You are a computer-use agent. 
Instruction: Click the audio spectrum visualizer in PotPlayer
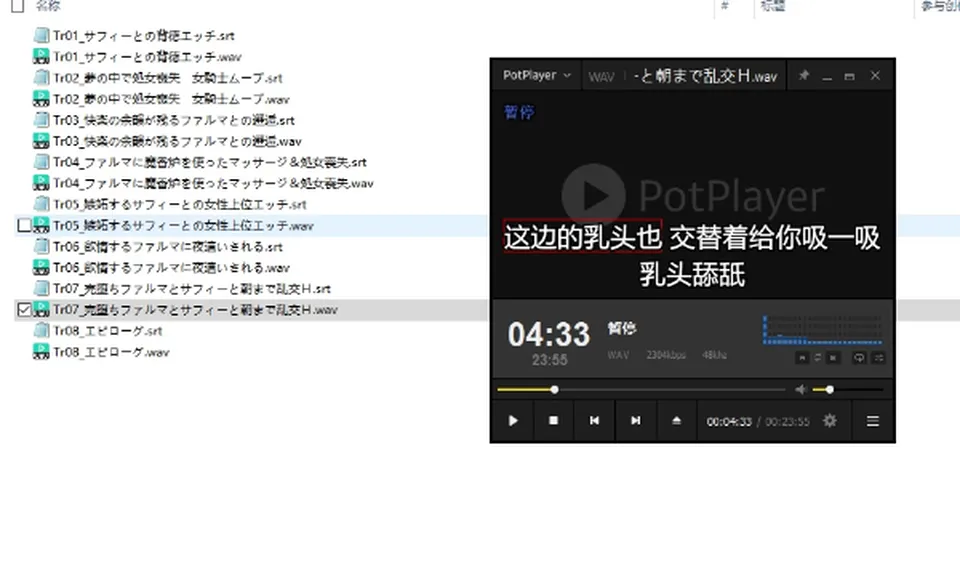pos(823,329)
